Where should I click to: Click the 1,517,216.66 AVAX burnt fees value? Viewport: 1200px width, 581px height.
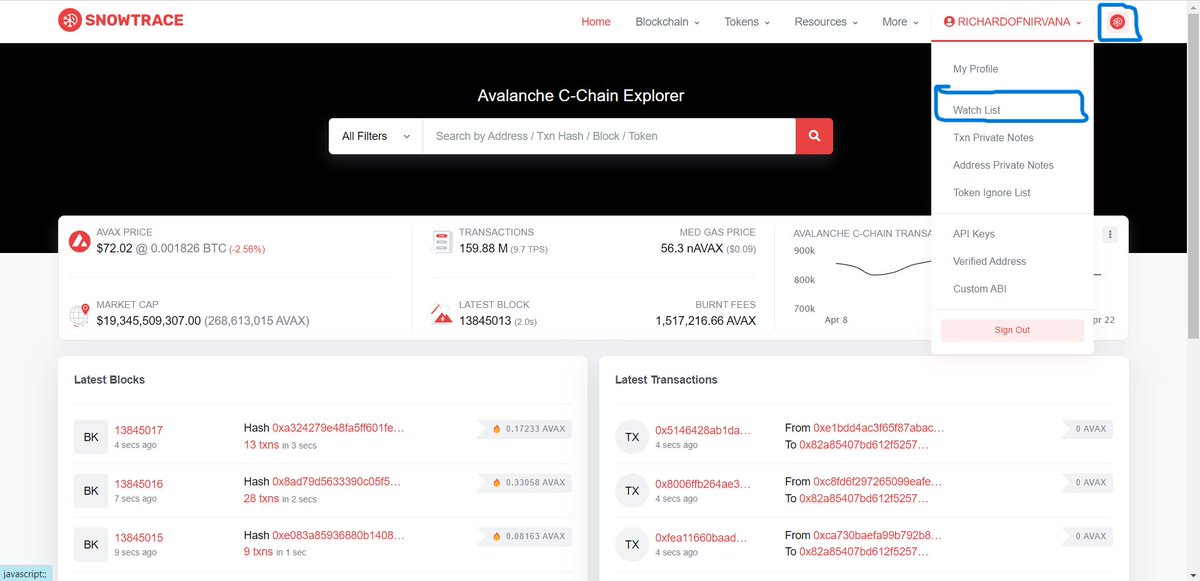(706, 321)
